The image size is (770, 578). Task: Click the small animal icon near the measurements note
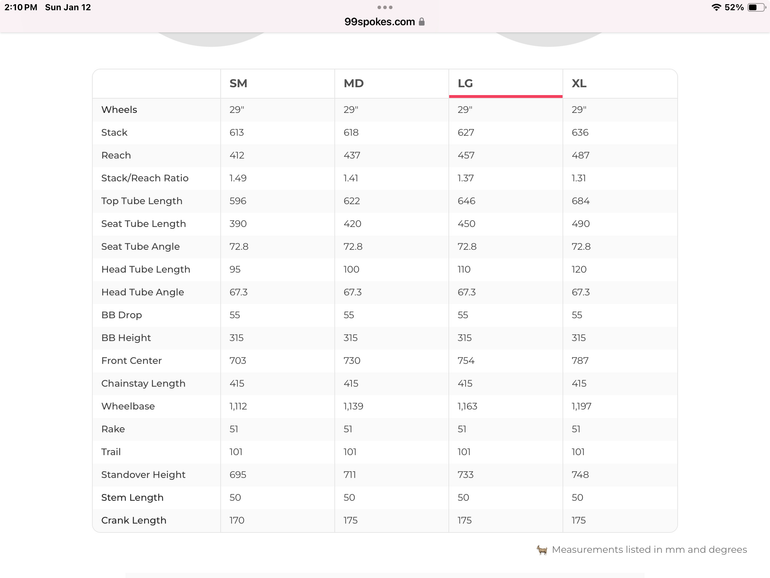(x=542, y=550)
